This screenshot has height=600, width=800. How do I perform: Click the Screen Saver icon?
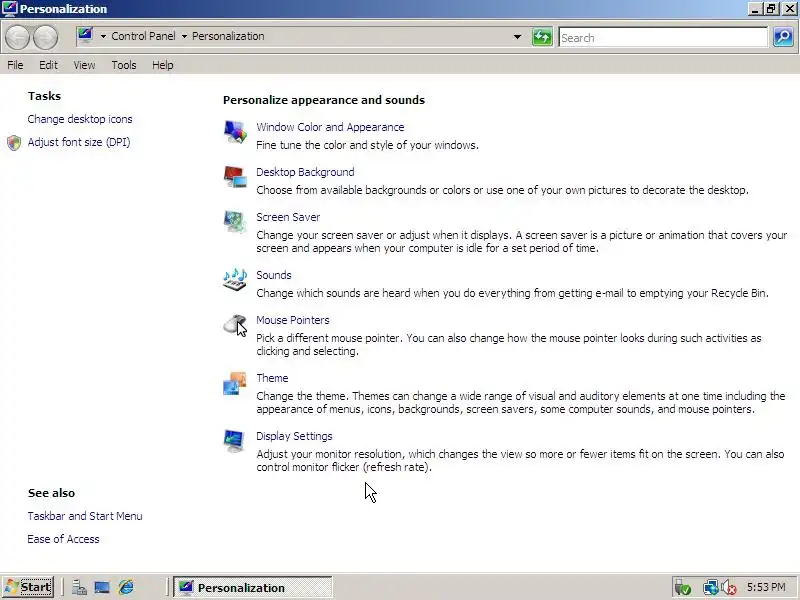pyautogui.click(x=235, y=222)
